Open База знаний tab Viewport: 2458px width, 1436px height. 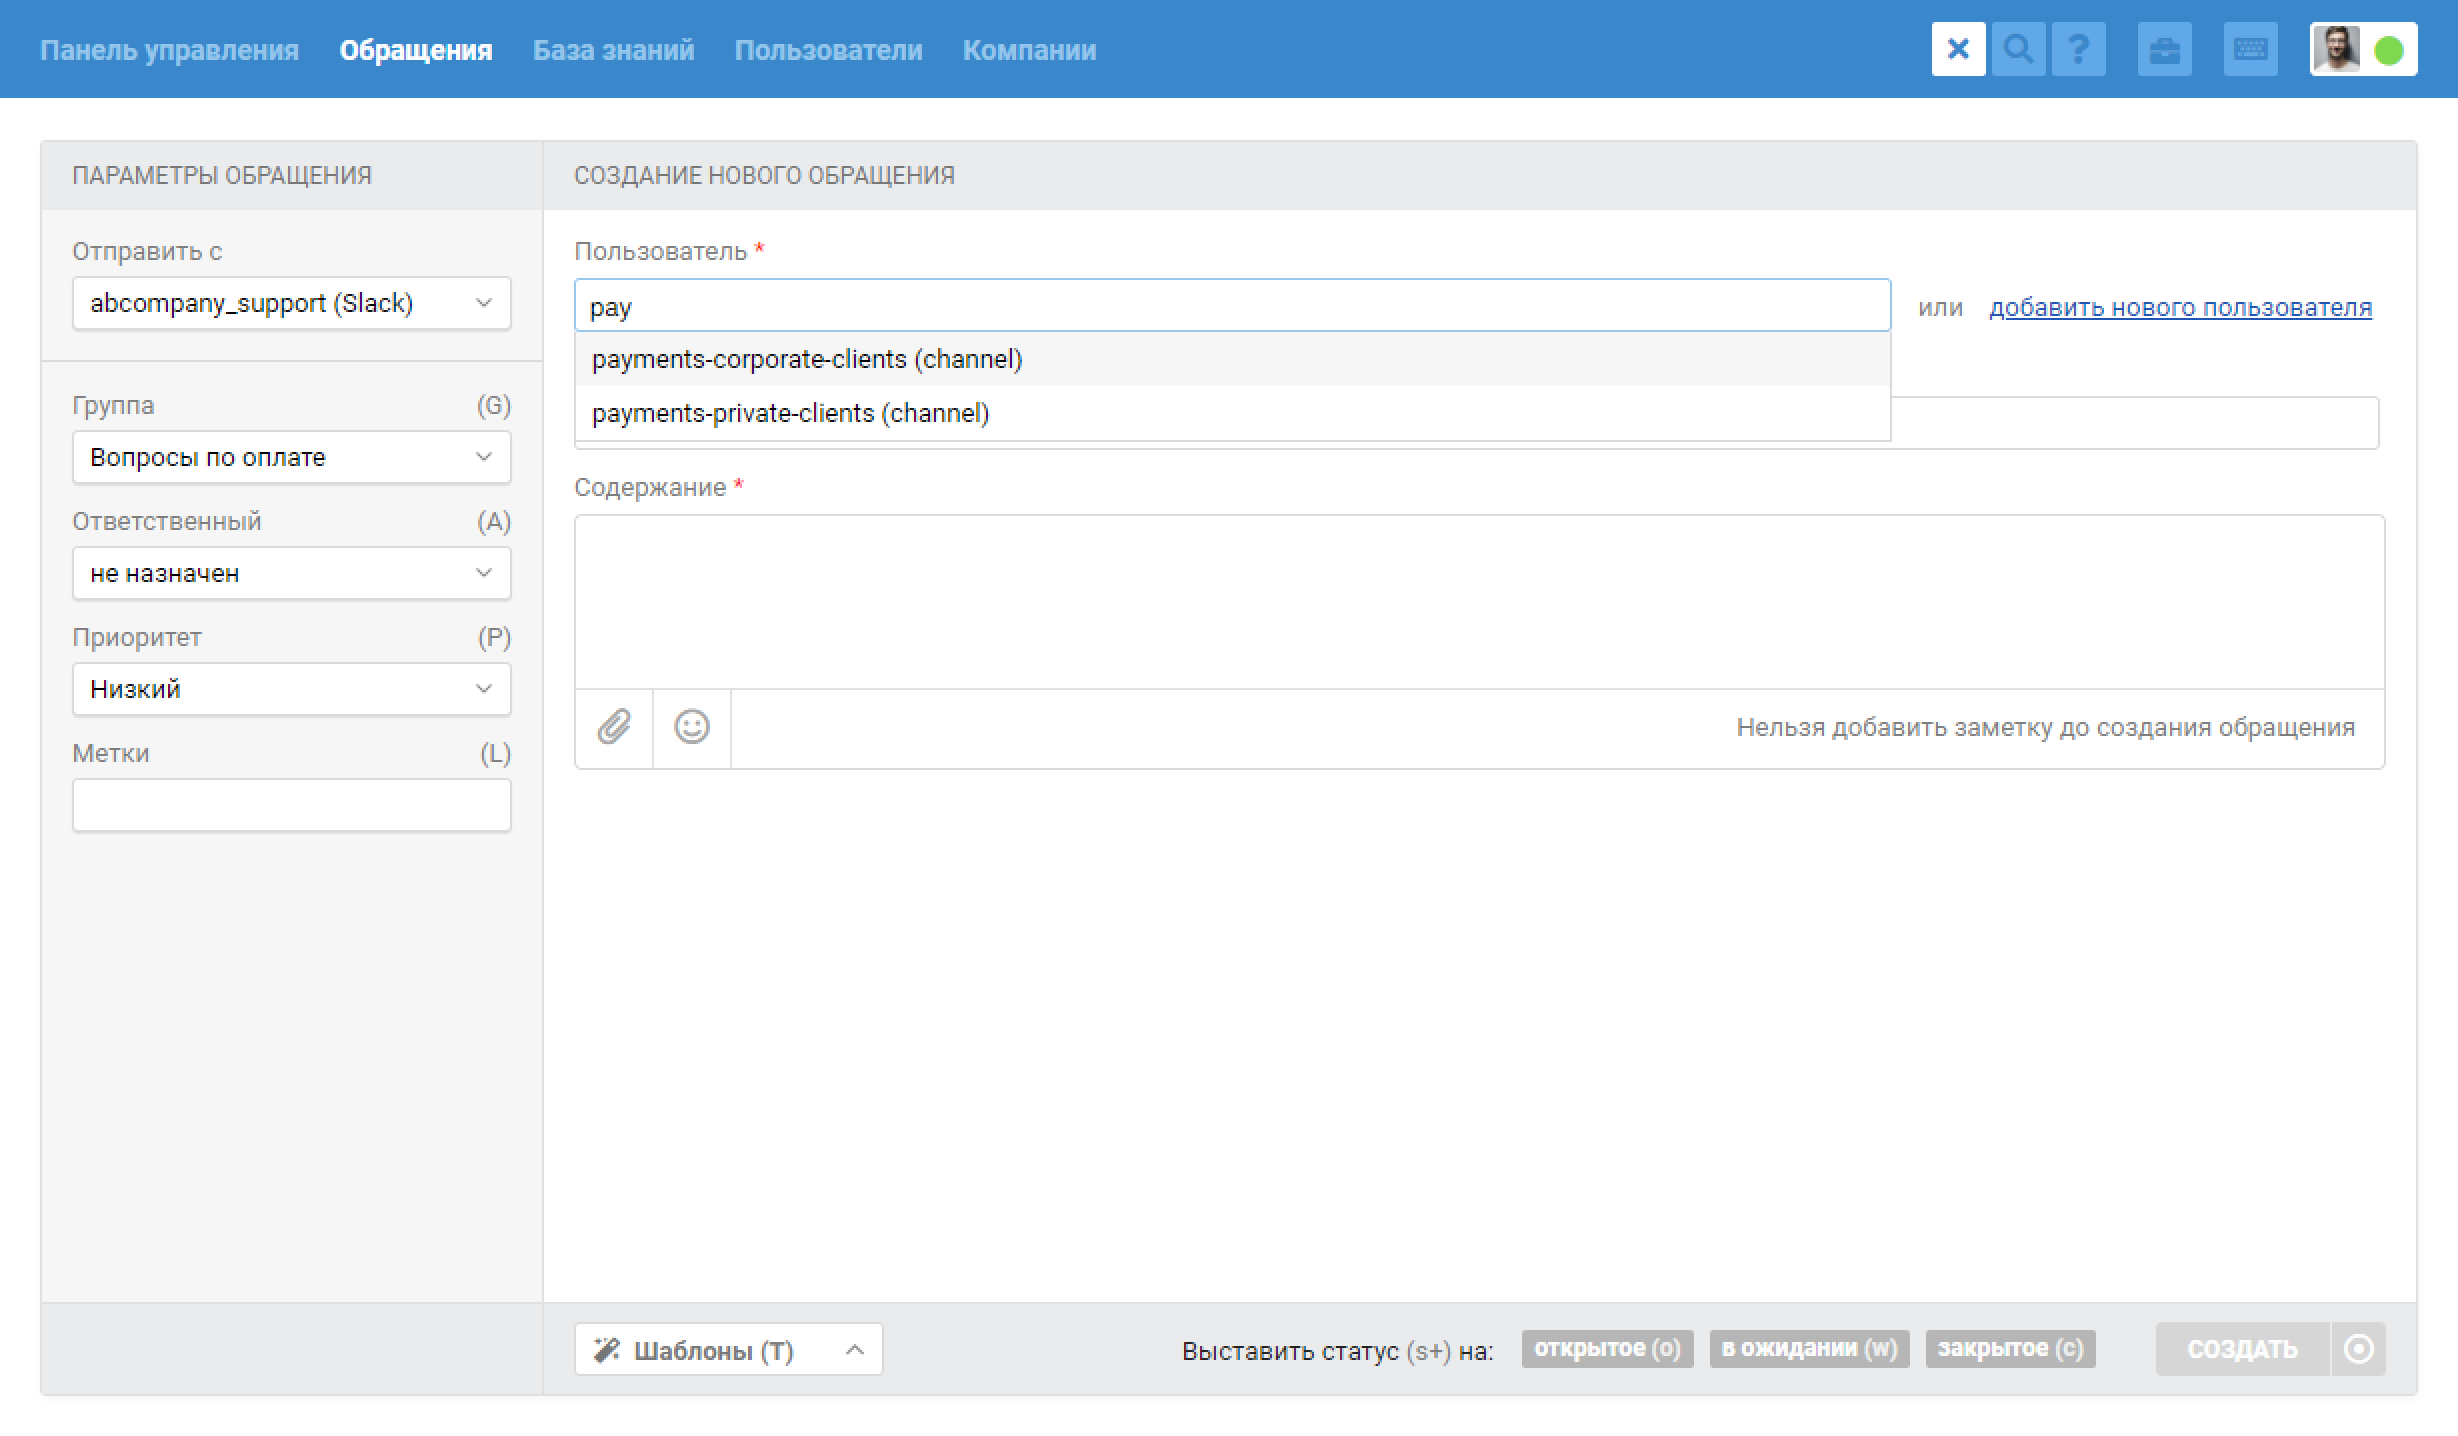613,50
